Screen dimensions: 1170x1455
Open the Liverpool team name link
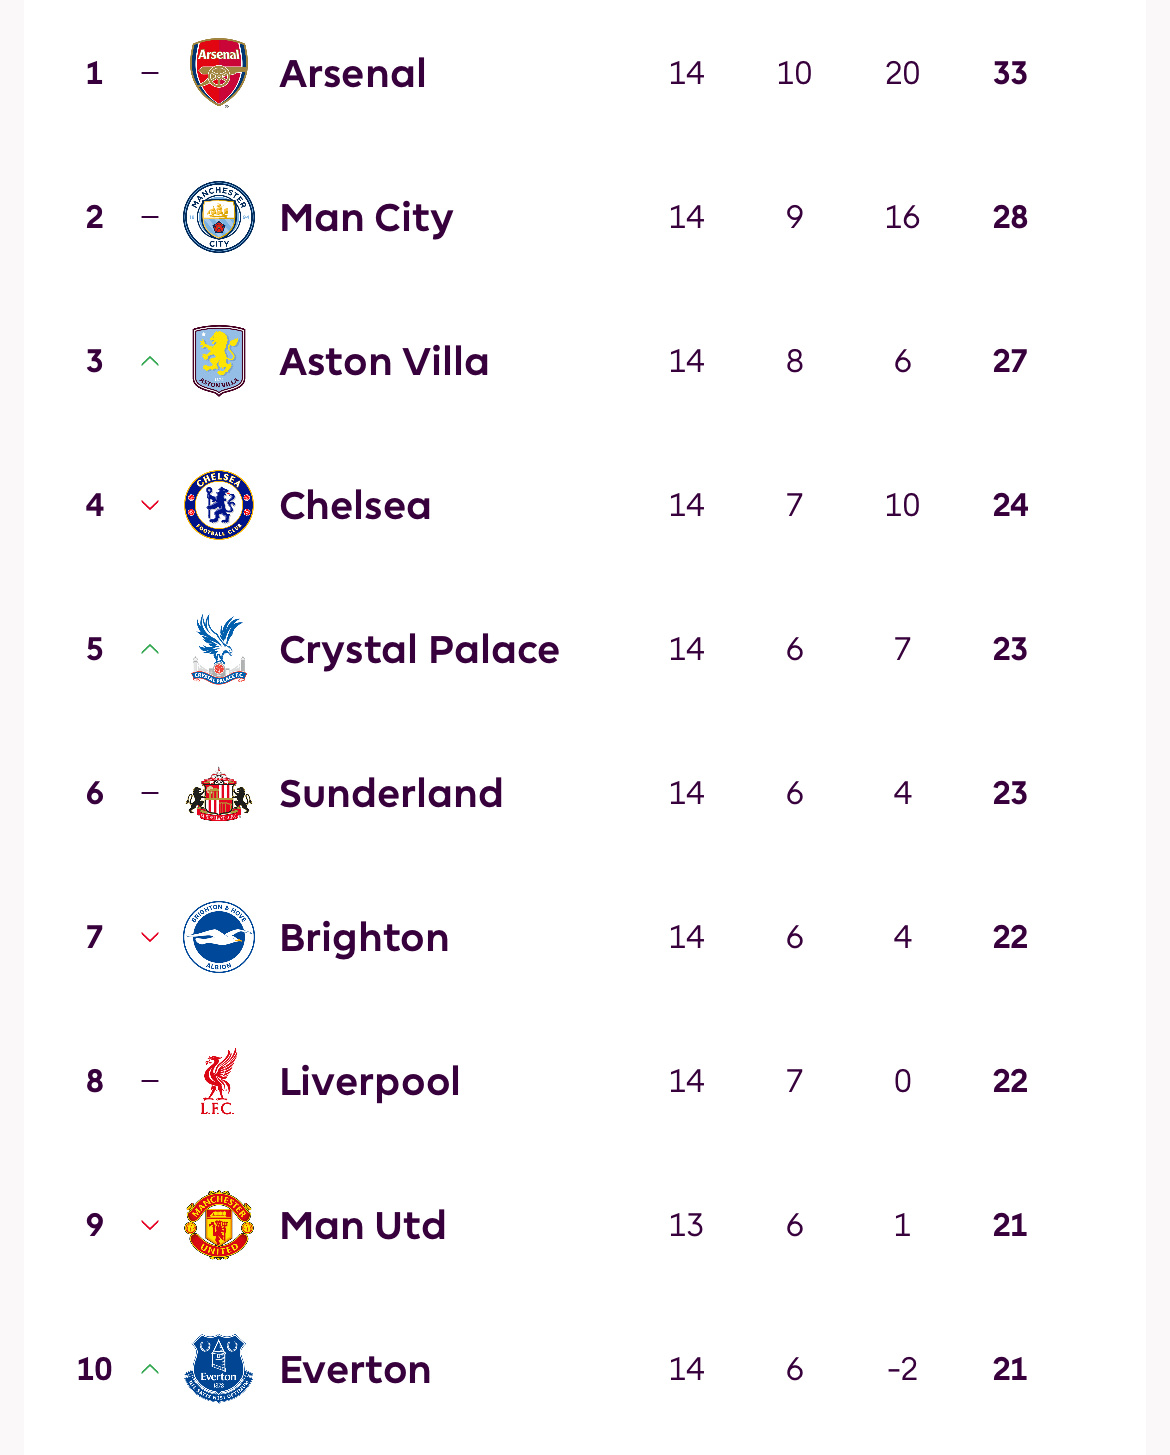click(x=370, y=1082)
